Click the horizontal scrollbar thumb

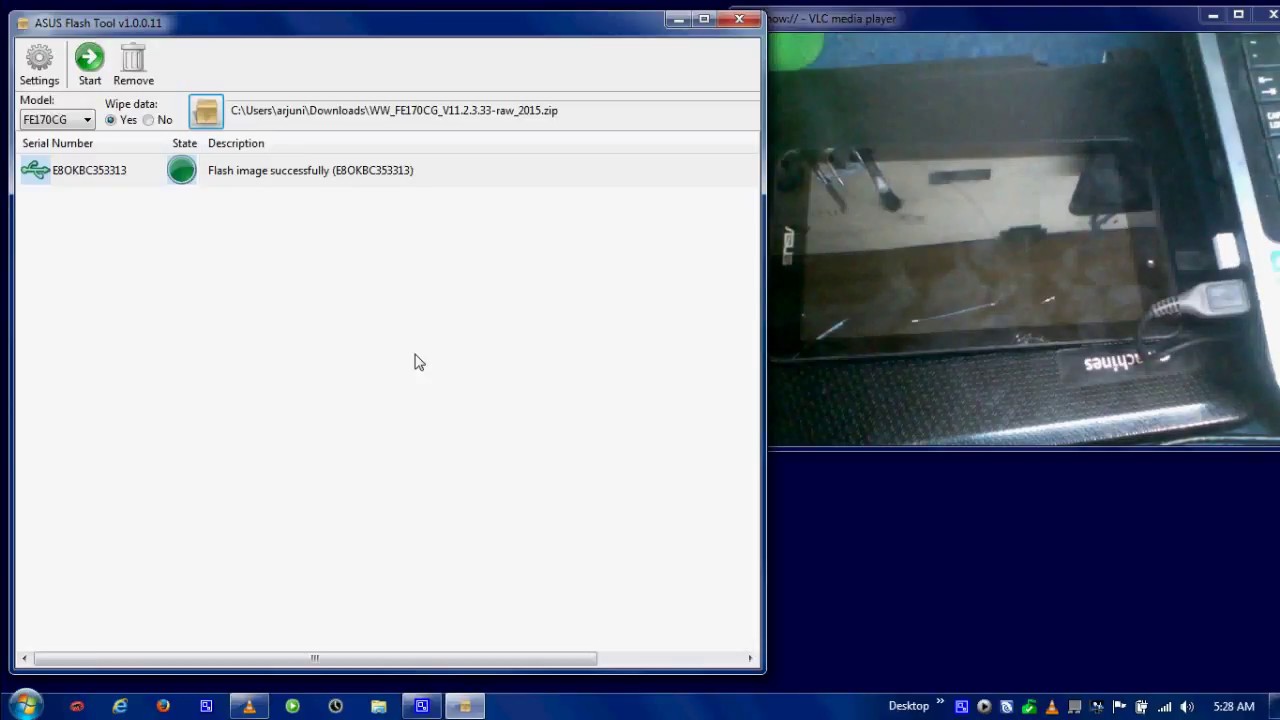tap(315, 658)
